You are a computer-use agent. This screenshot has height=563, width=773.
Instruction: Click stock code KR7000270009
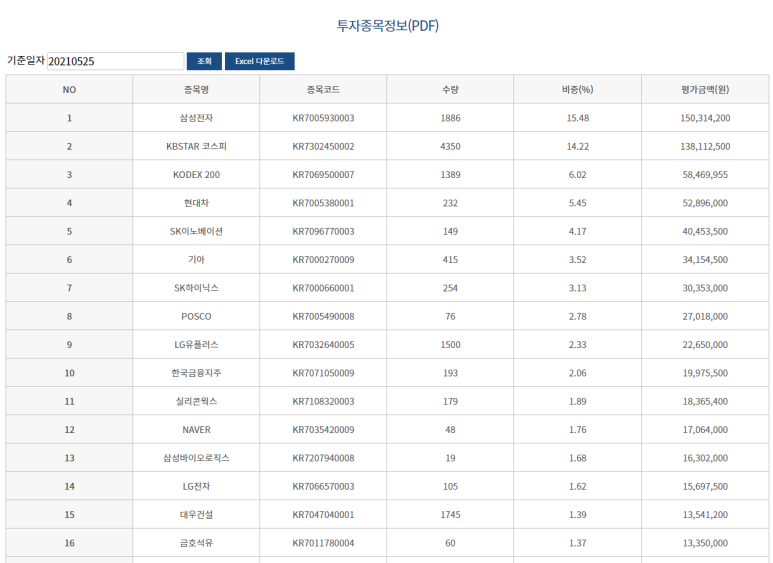323,260
